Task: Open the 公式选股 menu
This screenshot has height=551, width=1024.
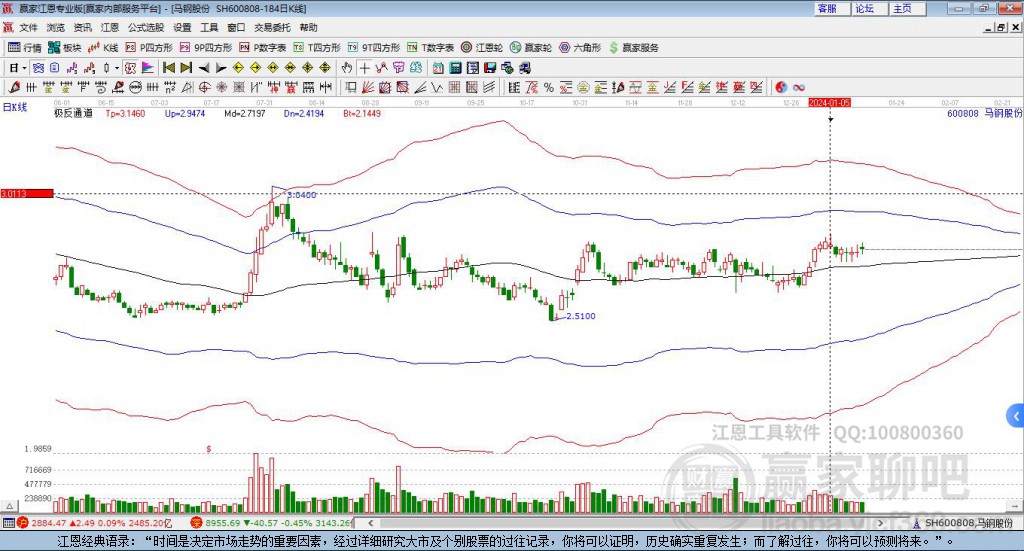Action: tap(146, 27)
